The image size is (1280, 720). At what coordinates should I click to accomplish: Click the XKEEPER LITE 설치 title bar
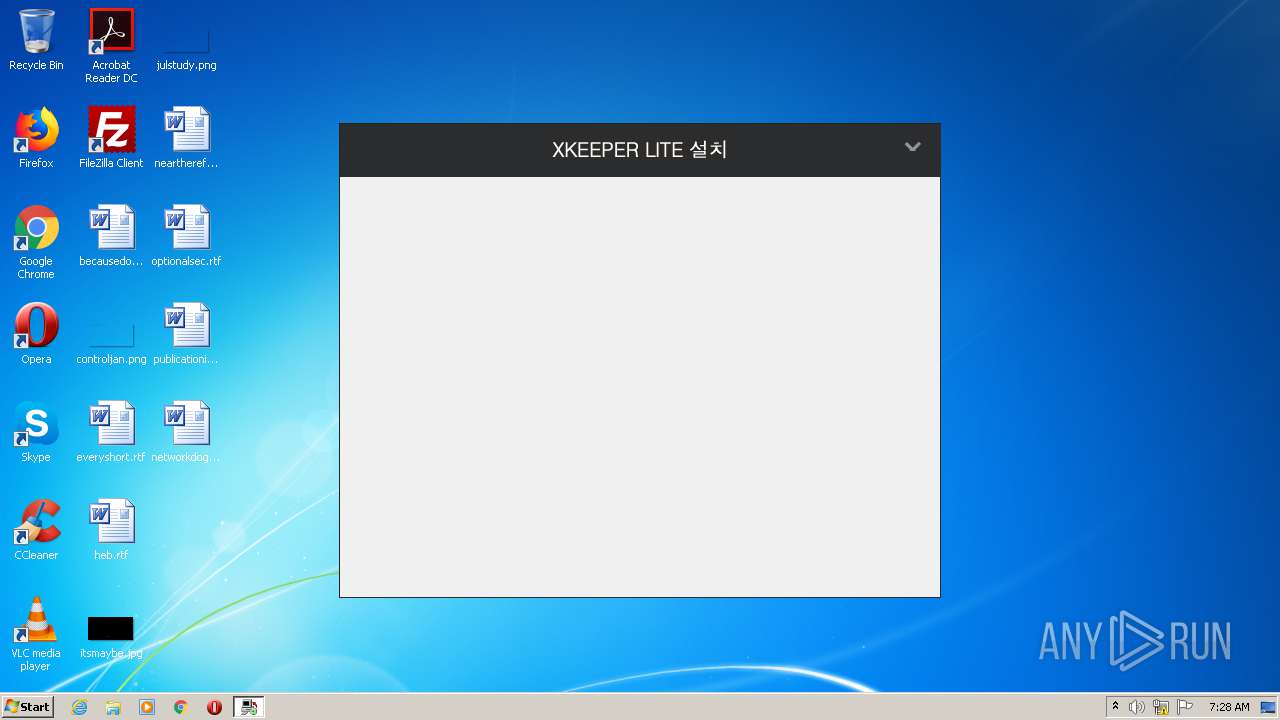click(640, 150)
